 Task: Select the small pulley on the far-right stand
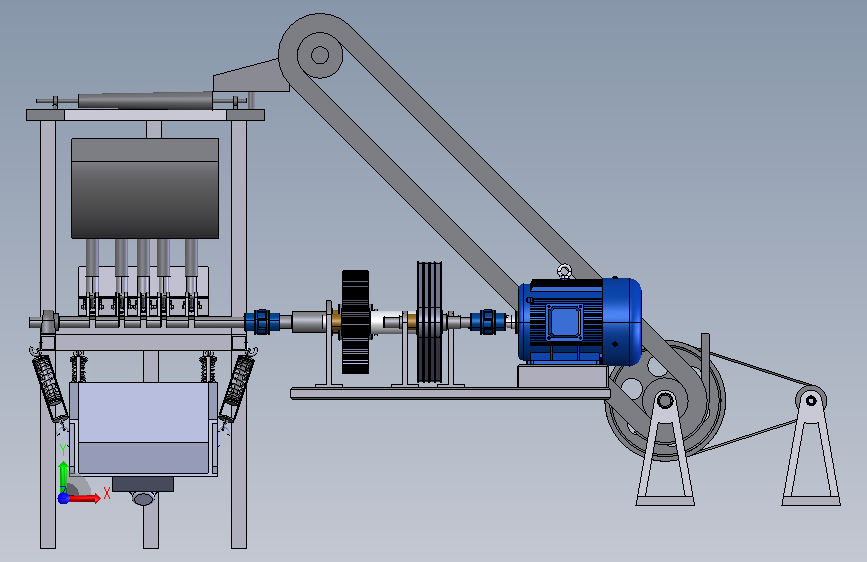pyautogui.click(x=811, y=400)
